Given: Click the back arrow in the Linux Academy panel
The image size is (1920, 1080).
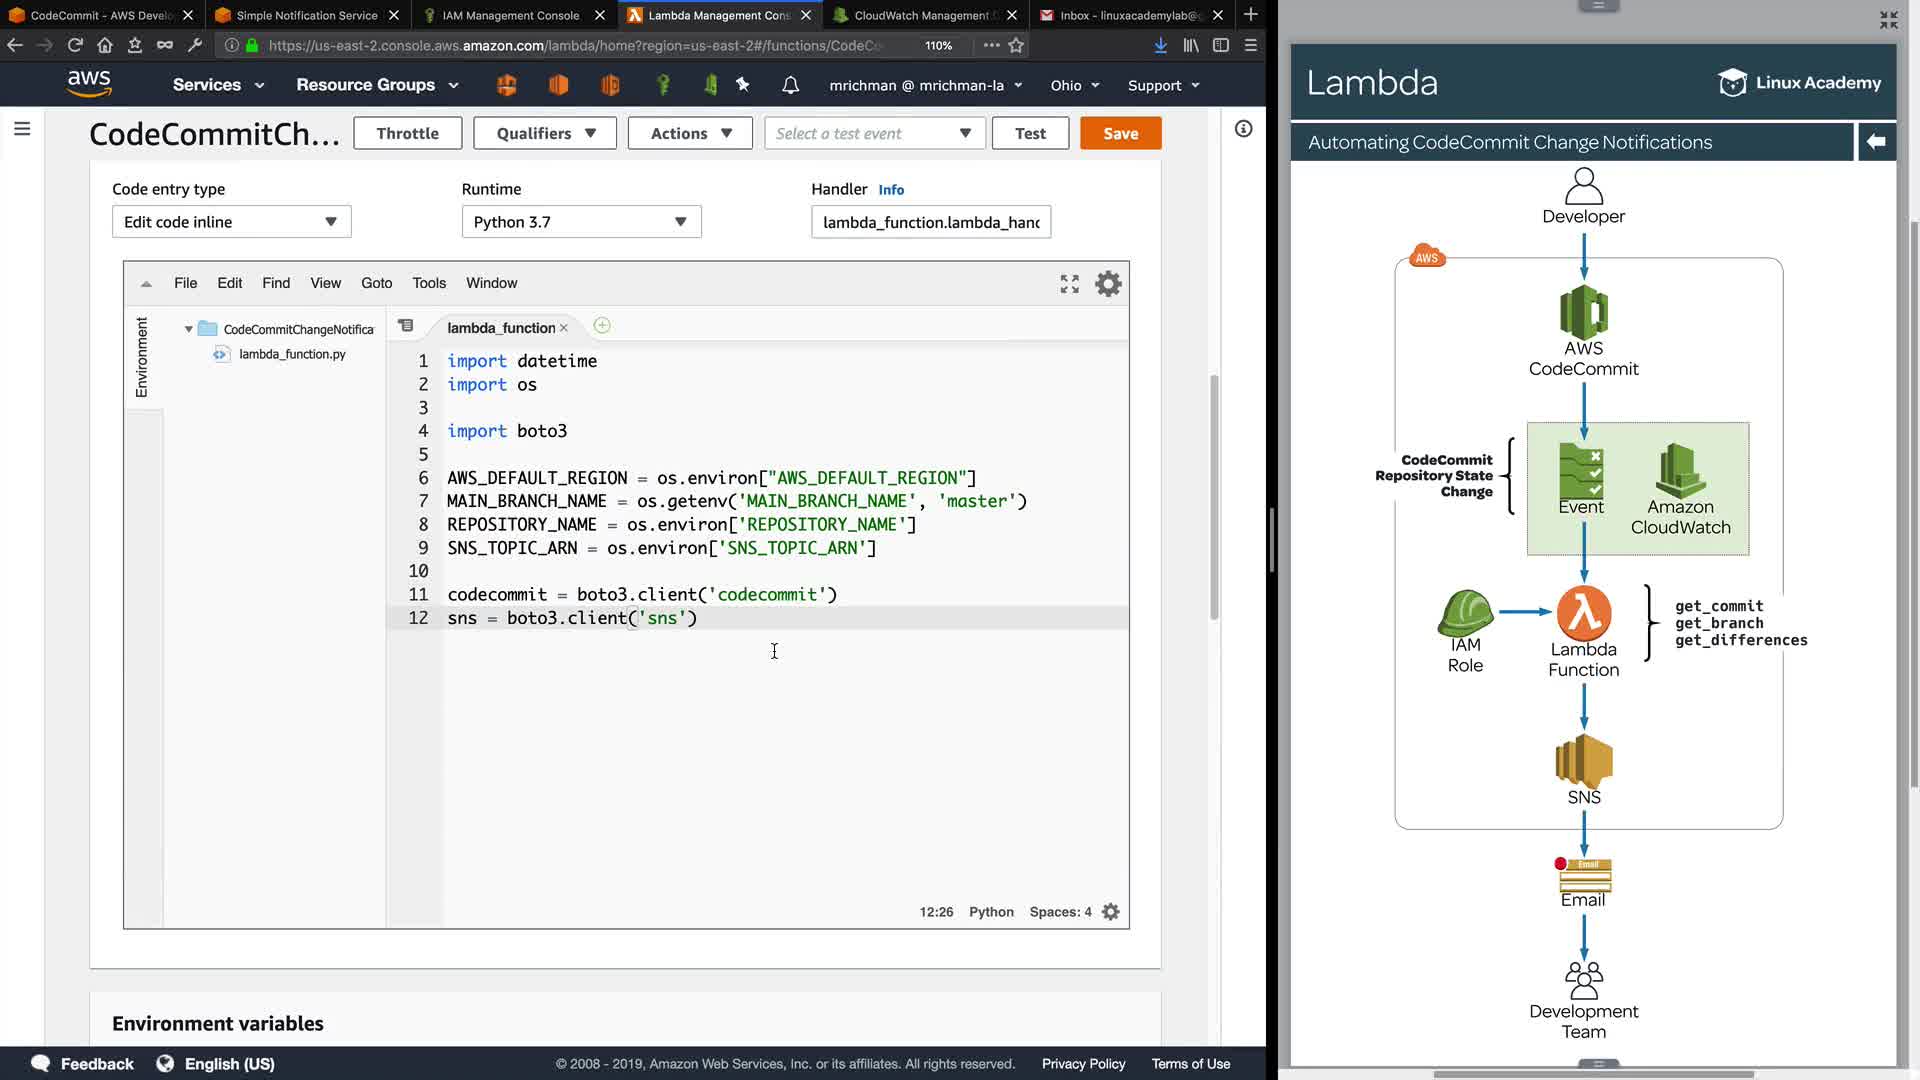Looking at the screenshot, I should (1876, 142).
